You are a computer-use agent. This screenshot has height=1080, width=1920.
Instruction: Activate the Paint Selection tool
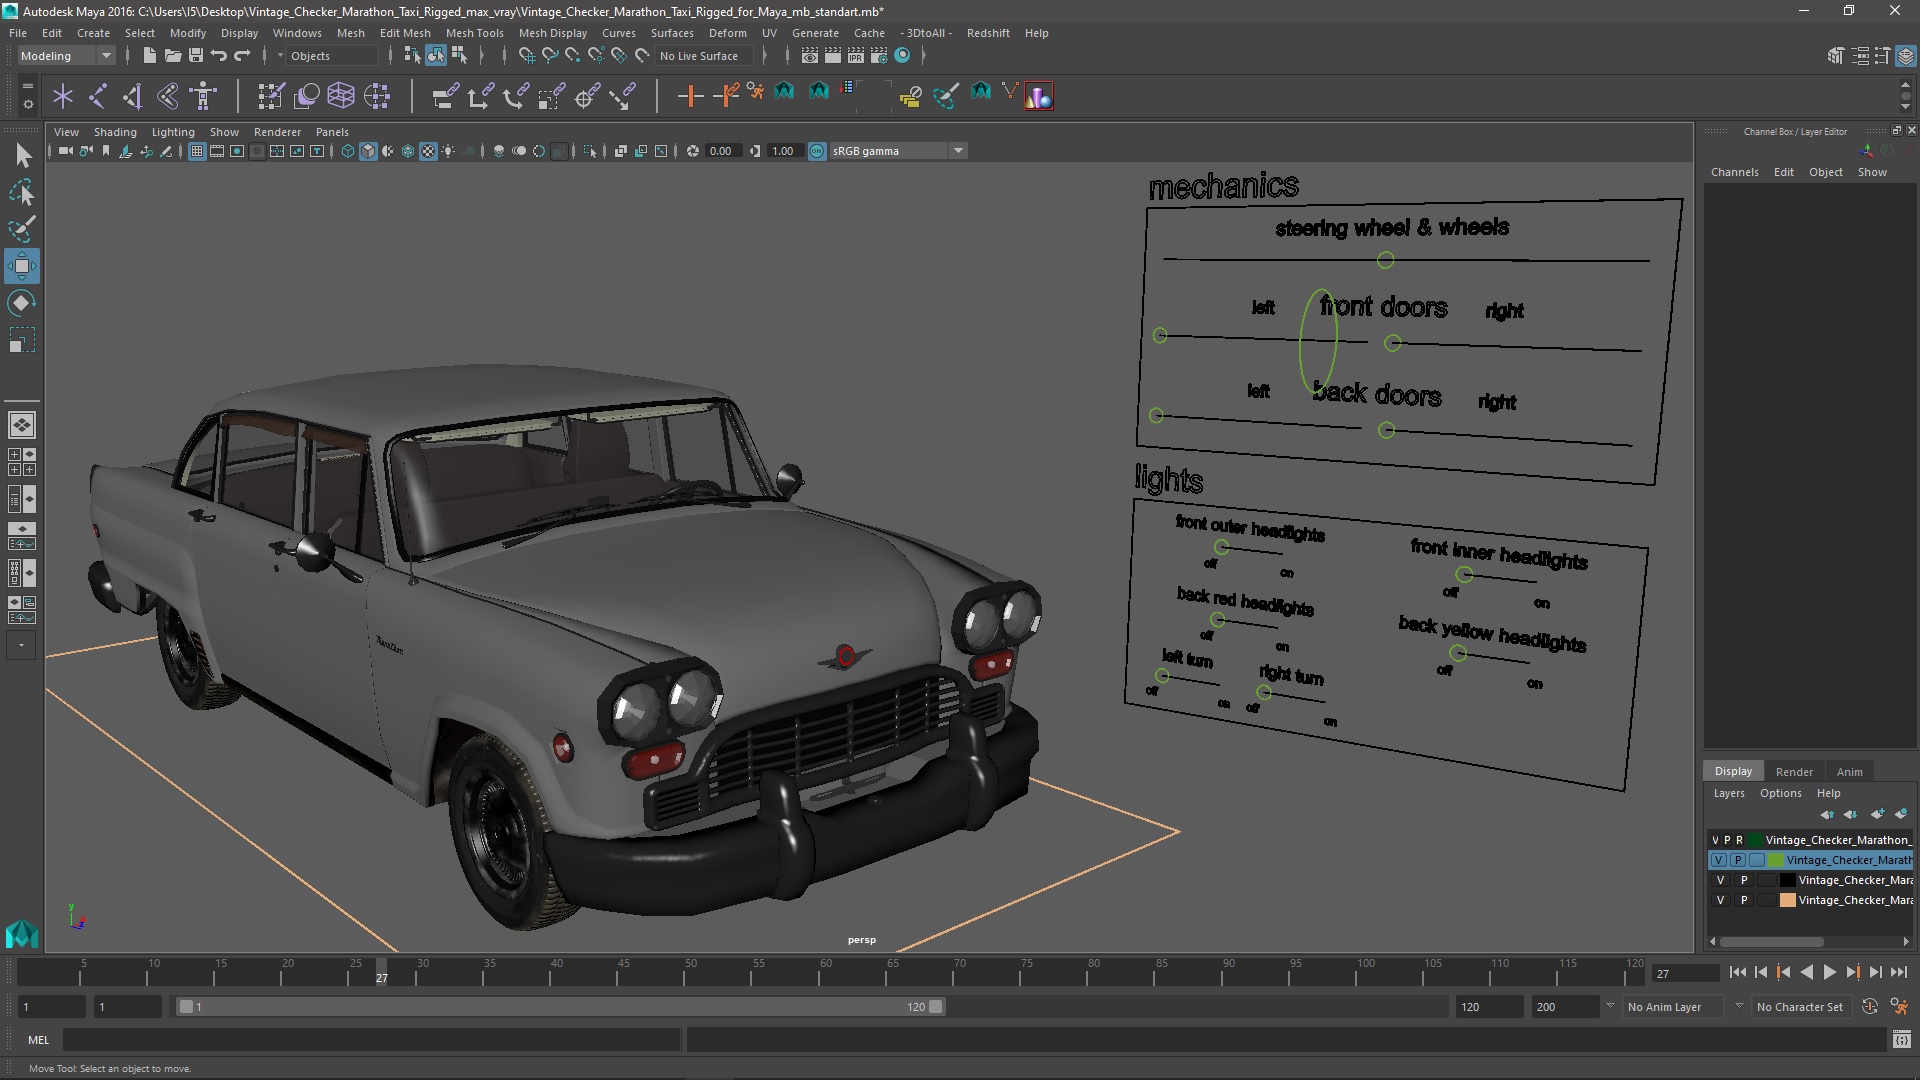(x=22, y=229)
